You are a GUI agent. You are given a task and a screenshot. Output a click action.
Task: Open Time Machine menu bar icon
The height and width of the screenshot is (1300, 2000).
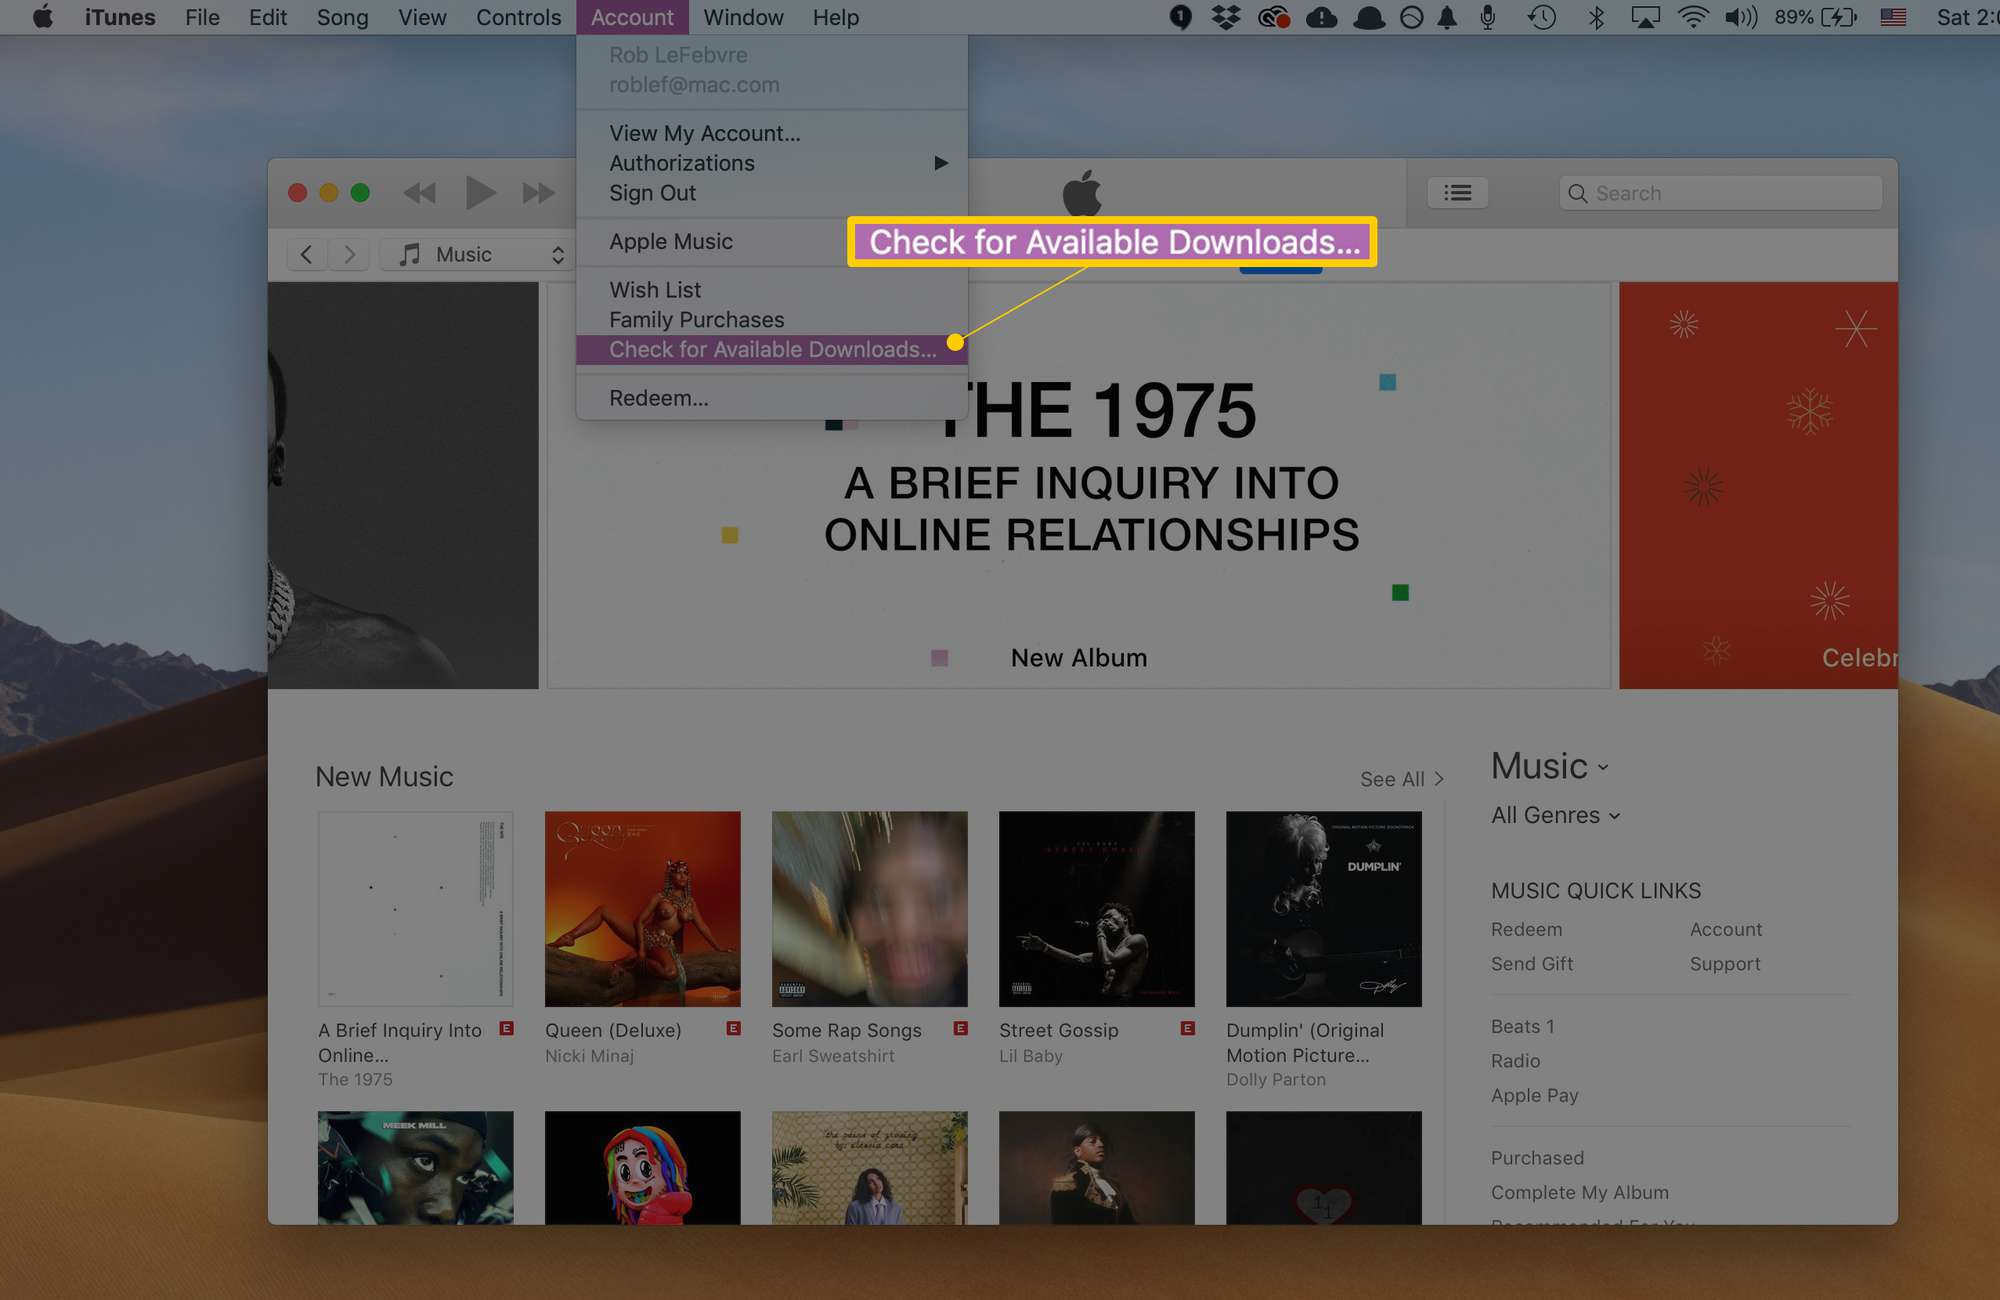tap(1542, 17)
